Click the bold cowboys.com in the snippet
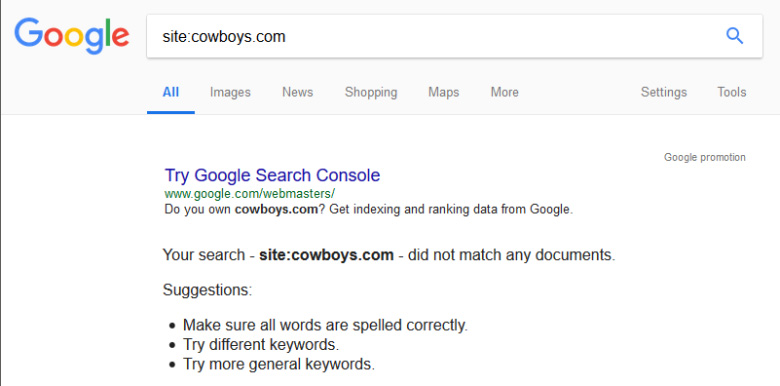780x386 pixels. click(x=276, y=209)
